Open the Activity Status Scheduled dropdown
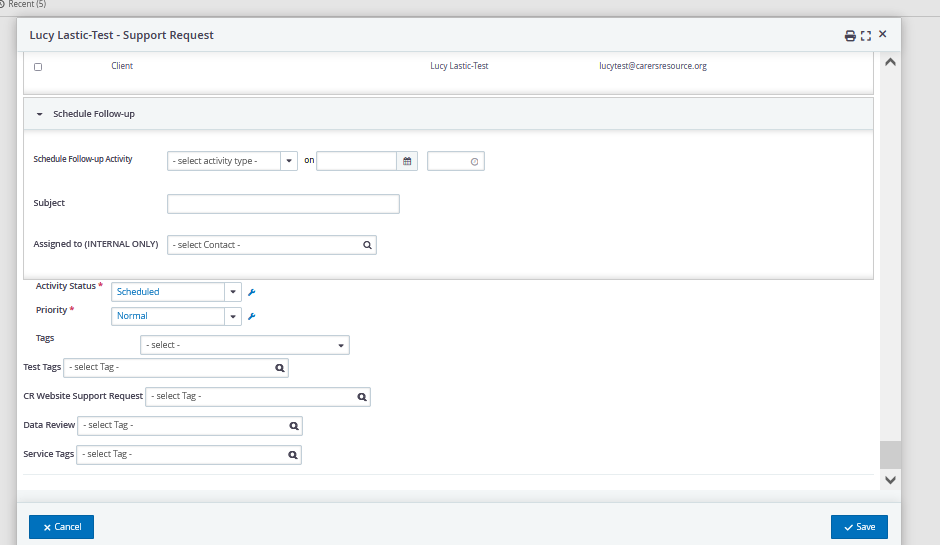Image resolution: width=940 pixels, height=545 pixels. click(176, 292)
